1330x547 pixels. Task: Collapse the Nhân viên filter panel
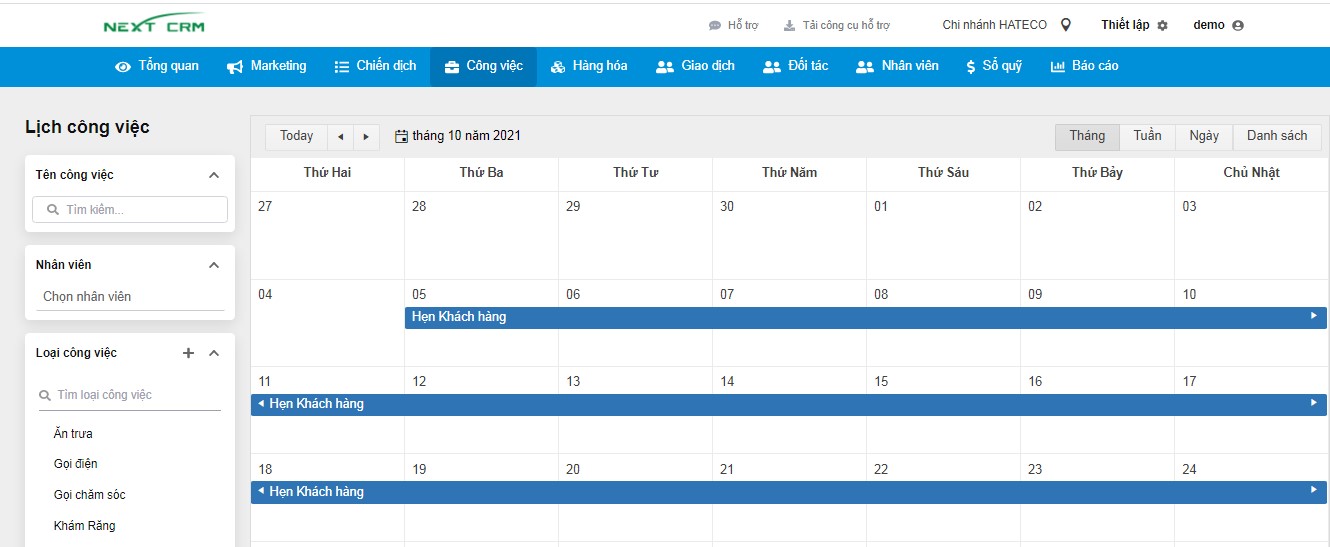(x=213, y=265)
